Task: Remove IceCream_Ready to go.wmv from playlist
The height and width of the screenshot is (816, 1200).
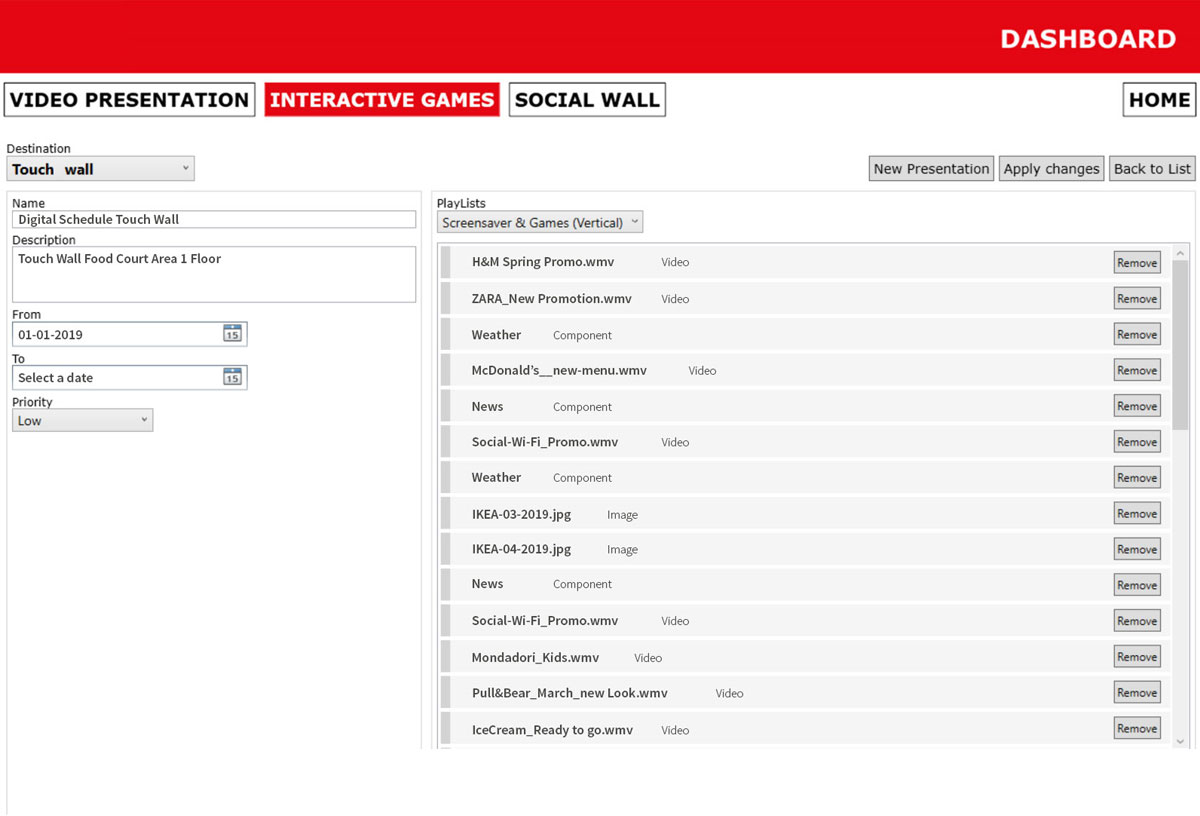Action: click(1137, 729)
